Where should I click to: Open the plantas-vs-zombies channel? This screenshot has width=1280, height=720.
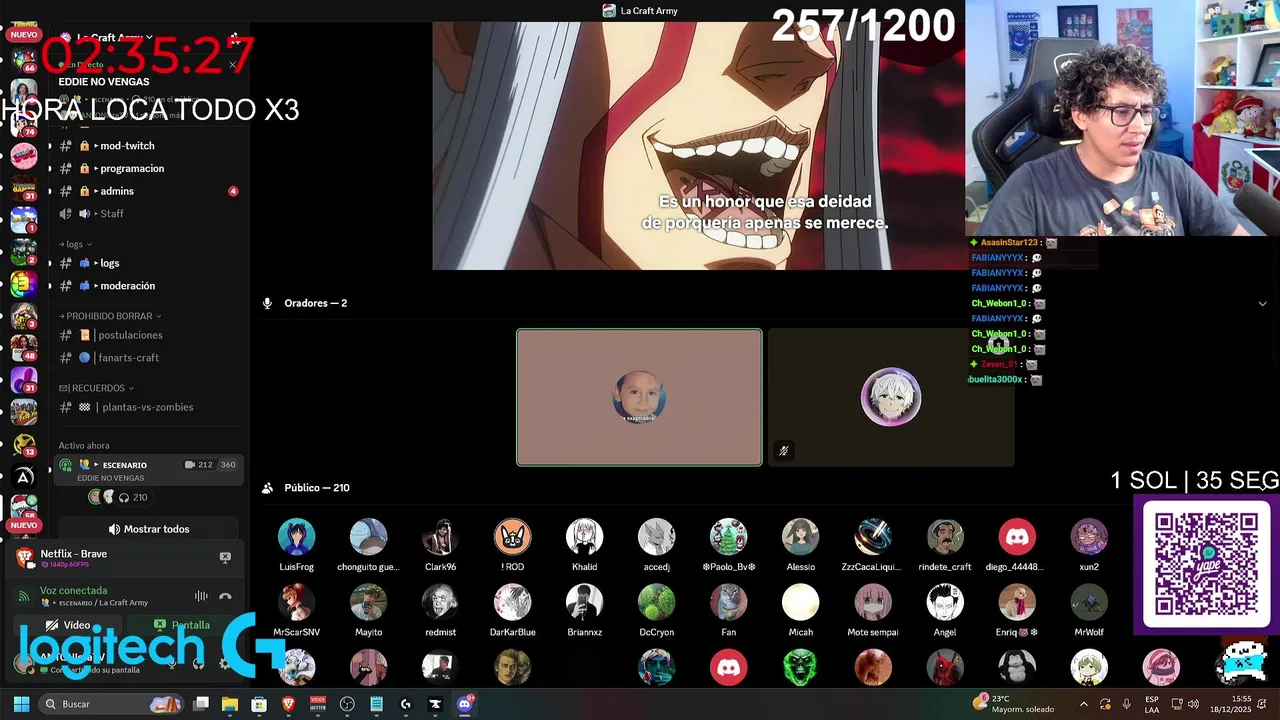click(148, 407)
